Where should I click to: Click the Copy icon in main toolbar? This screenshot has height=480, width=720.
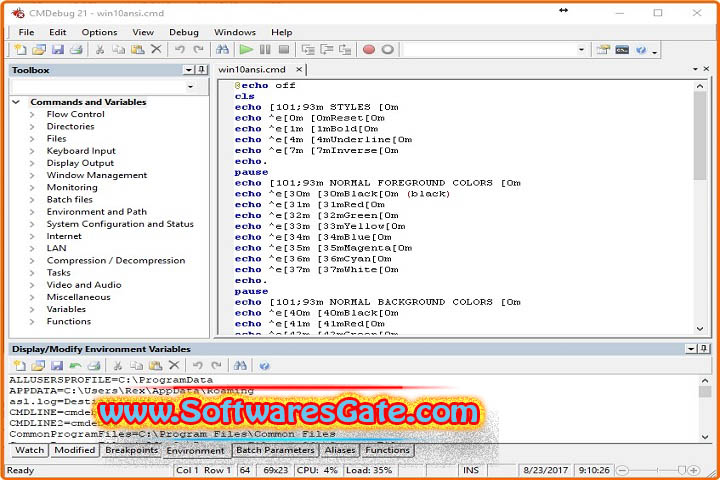(x=118, y=50)
